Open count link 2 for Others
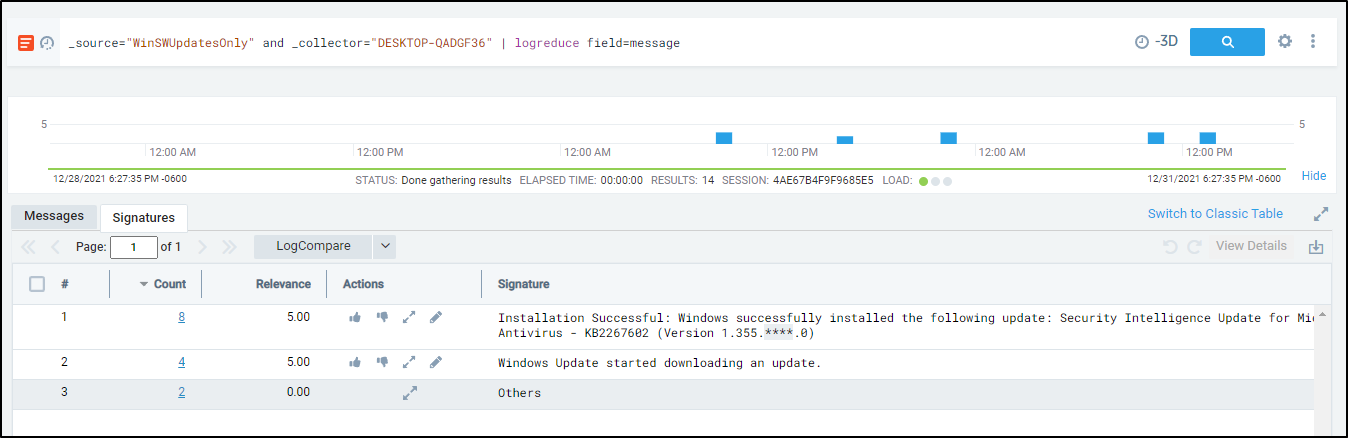1348x438 pixels. click(x=181, y=393)
